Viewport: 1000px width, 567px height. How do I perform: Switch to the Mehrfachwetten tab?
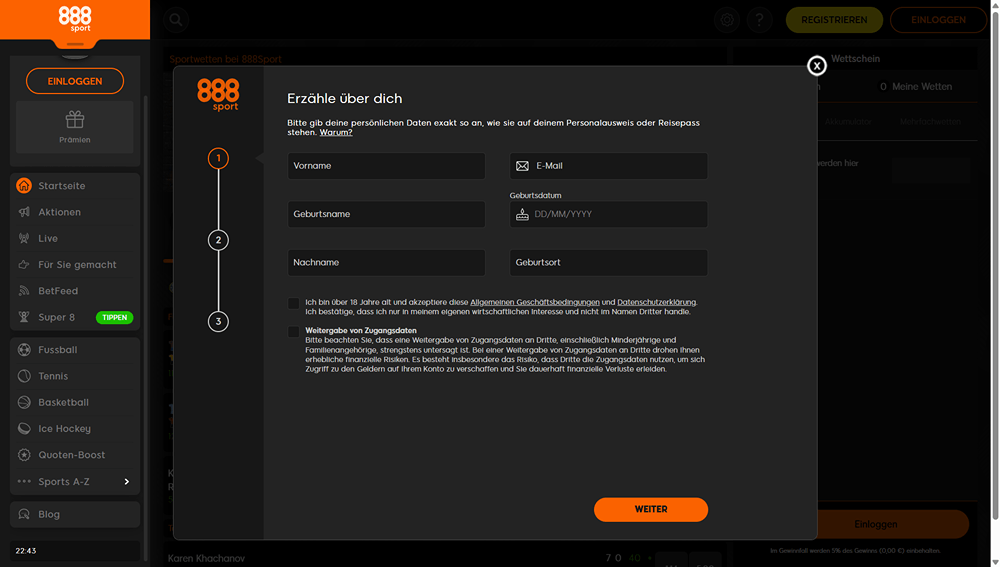pos(930,122)
